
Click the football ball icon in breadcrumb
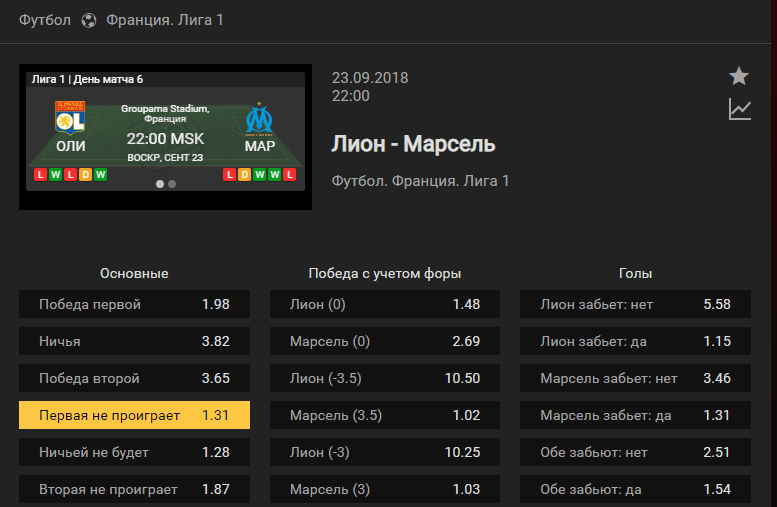point(89,20)
